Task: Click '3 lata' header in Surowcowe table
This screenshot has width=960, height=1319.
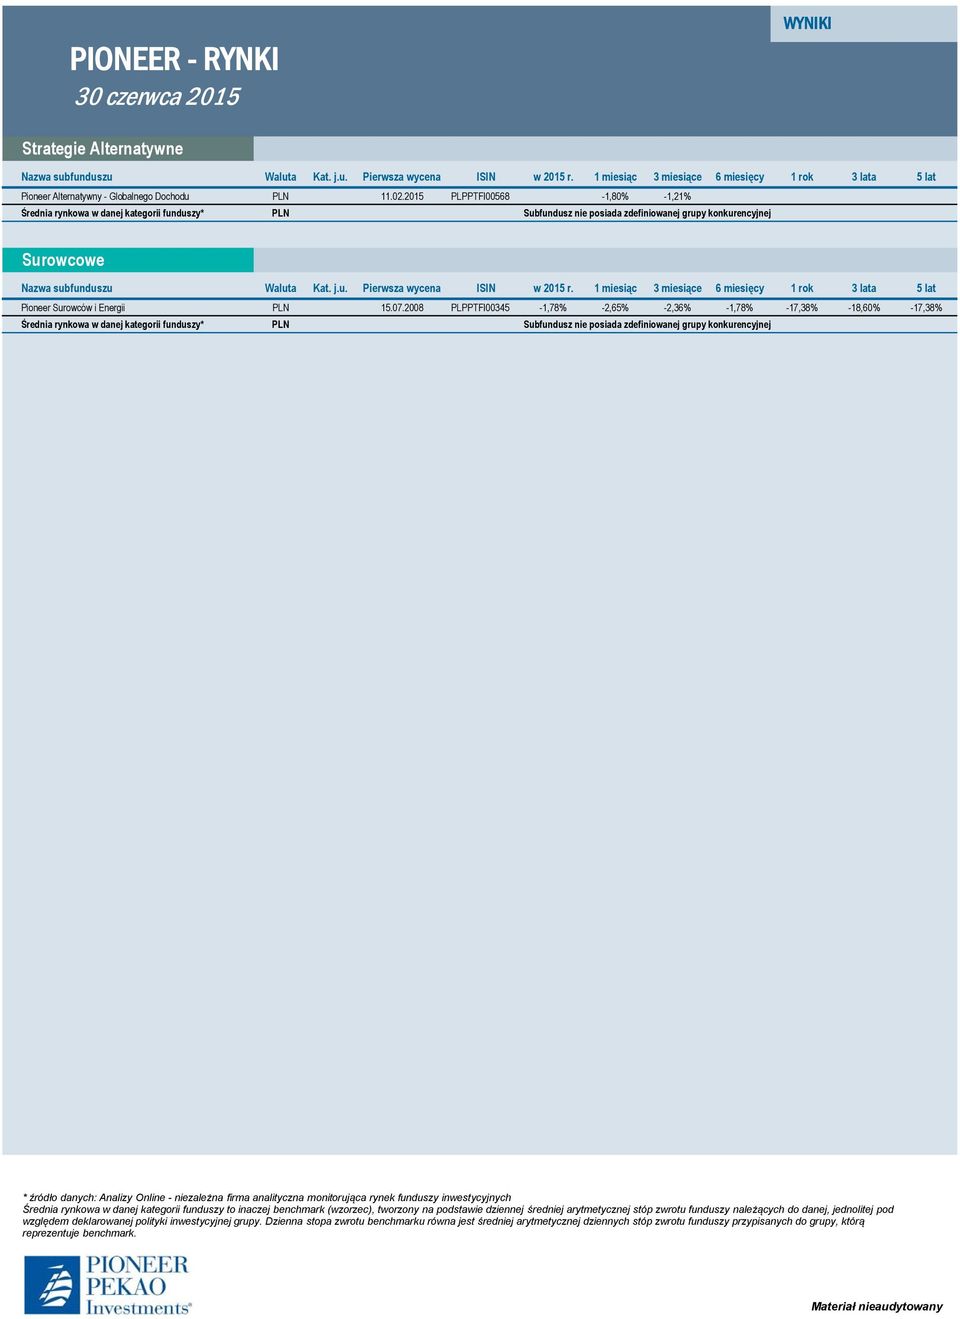Action: click(x=864, y=288)
